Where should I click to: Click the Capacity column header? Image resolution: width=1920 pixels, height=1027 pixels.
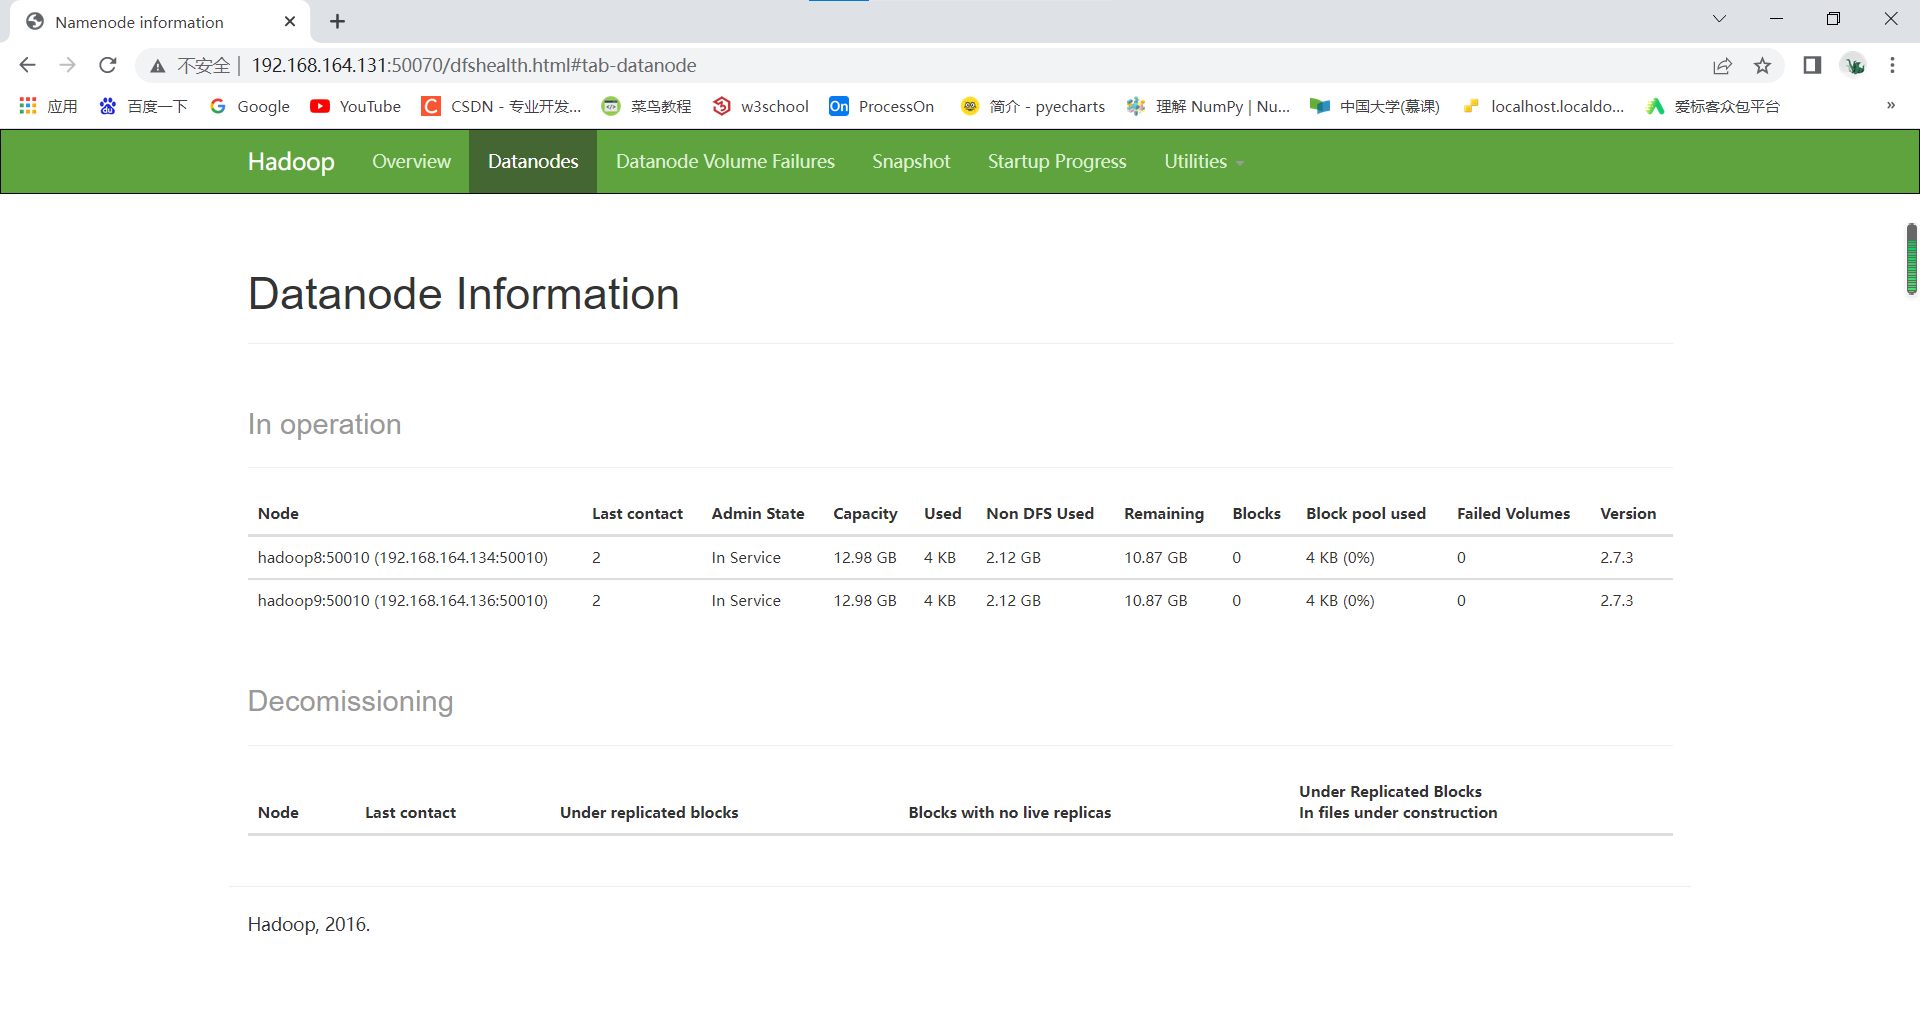[x=865, y=514]
